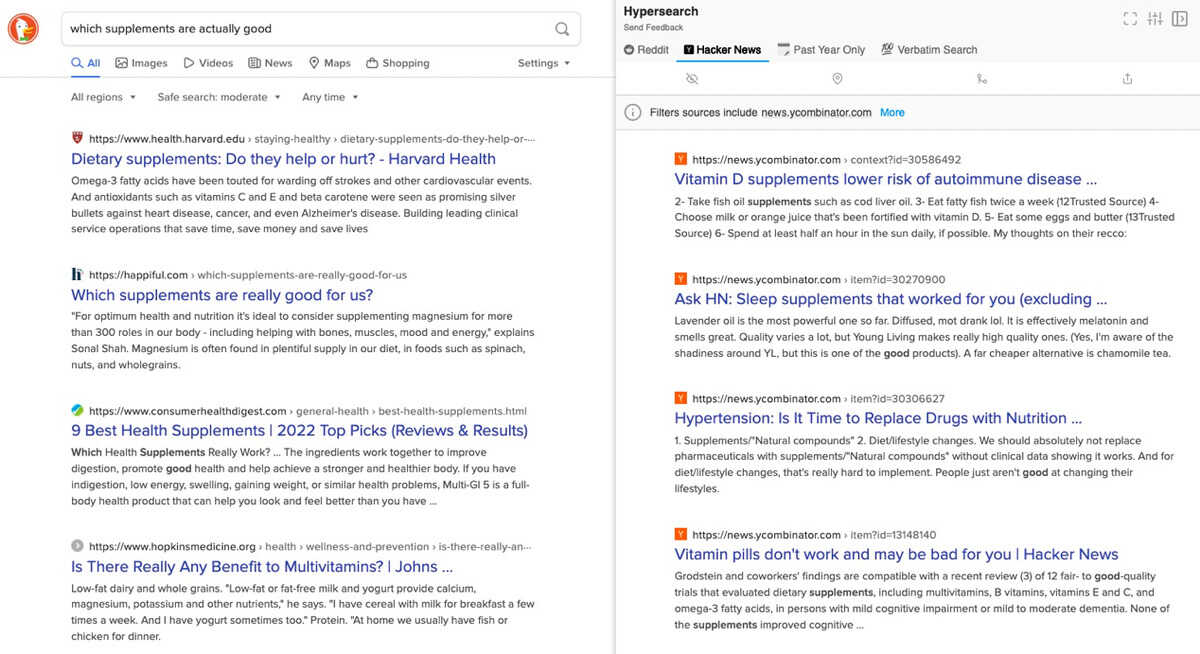Click the 'Omega-3 fatty acids have been touted' snippet
Viewport: 1200px width, 654px height.
301,205
